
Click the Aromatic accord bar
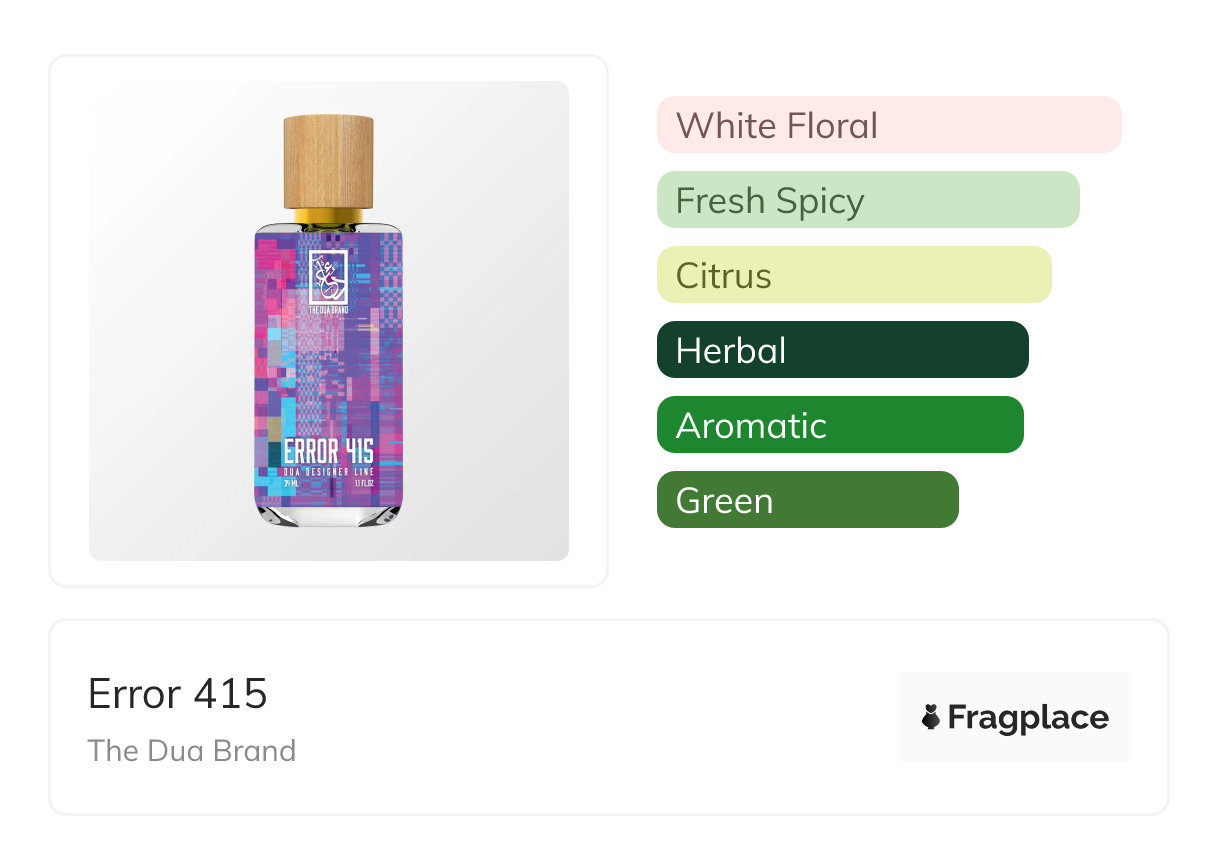tap(839, 425)
